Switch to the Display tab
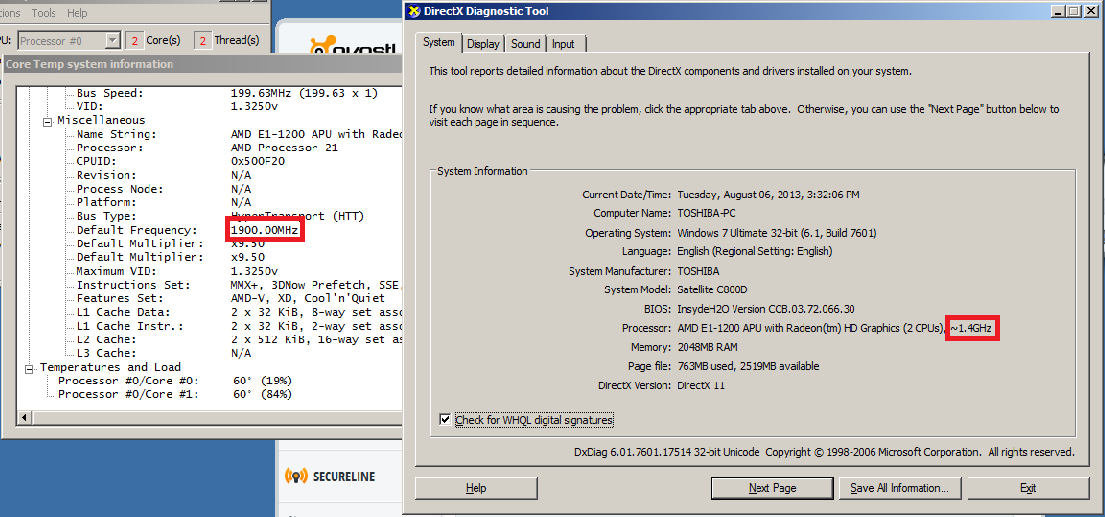This screenshot has width=1105, height=517. coord(483,44)
